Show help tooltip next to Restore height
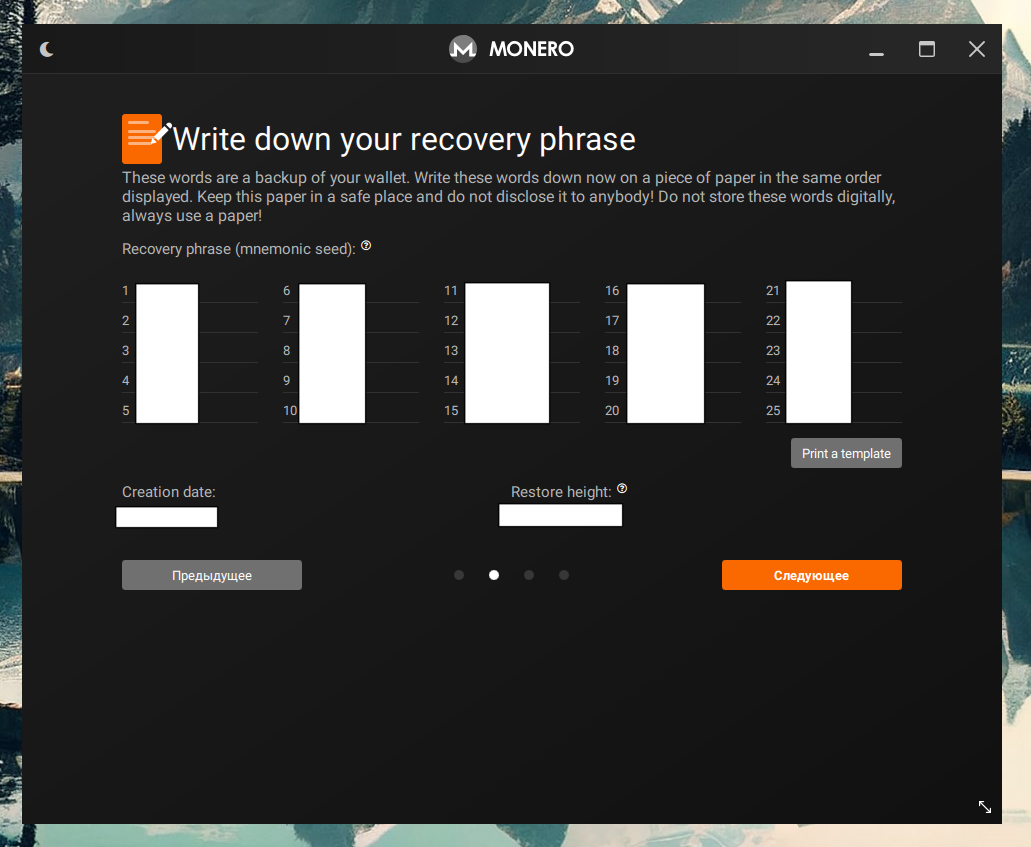1031x847 pixels. [x=622, y=489]
